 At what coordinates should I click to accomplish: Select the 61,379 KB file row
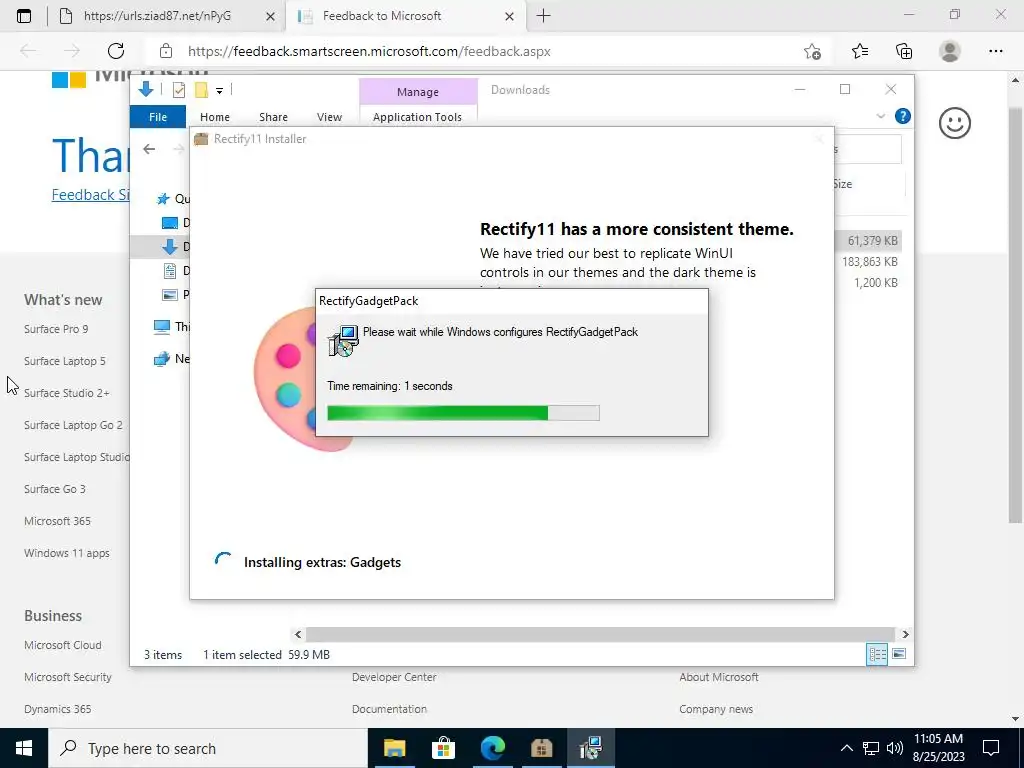(x=869, y=241)
